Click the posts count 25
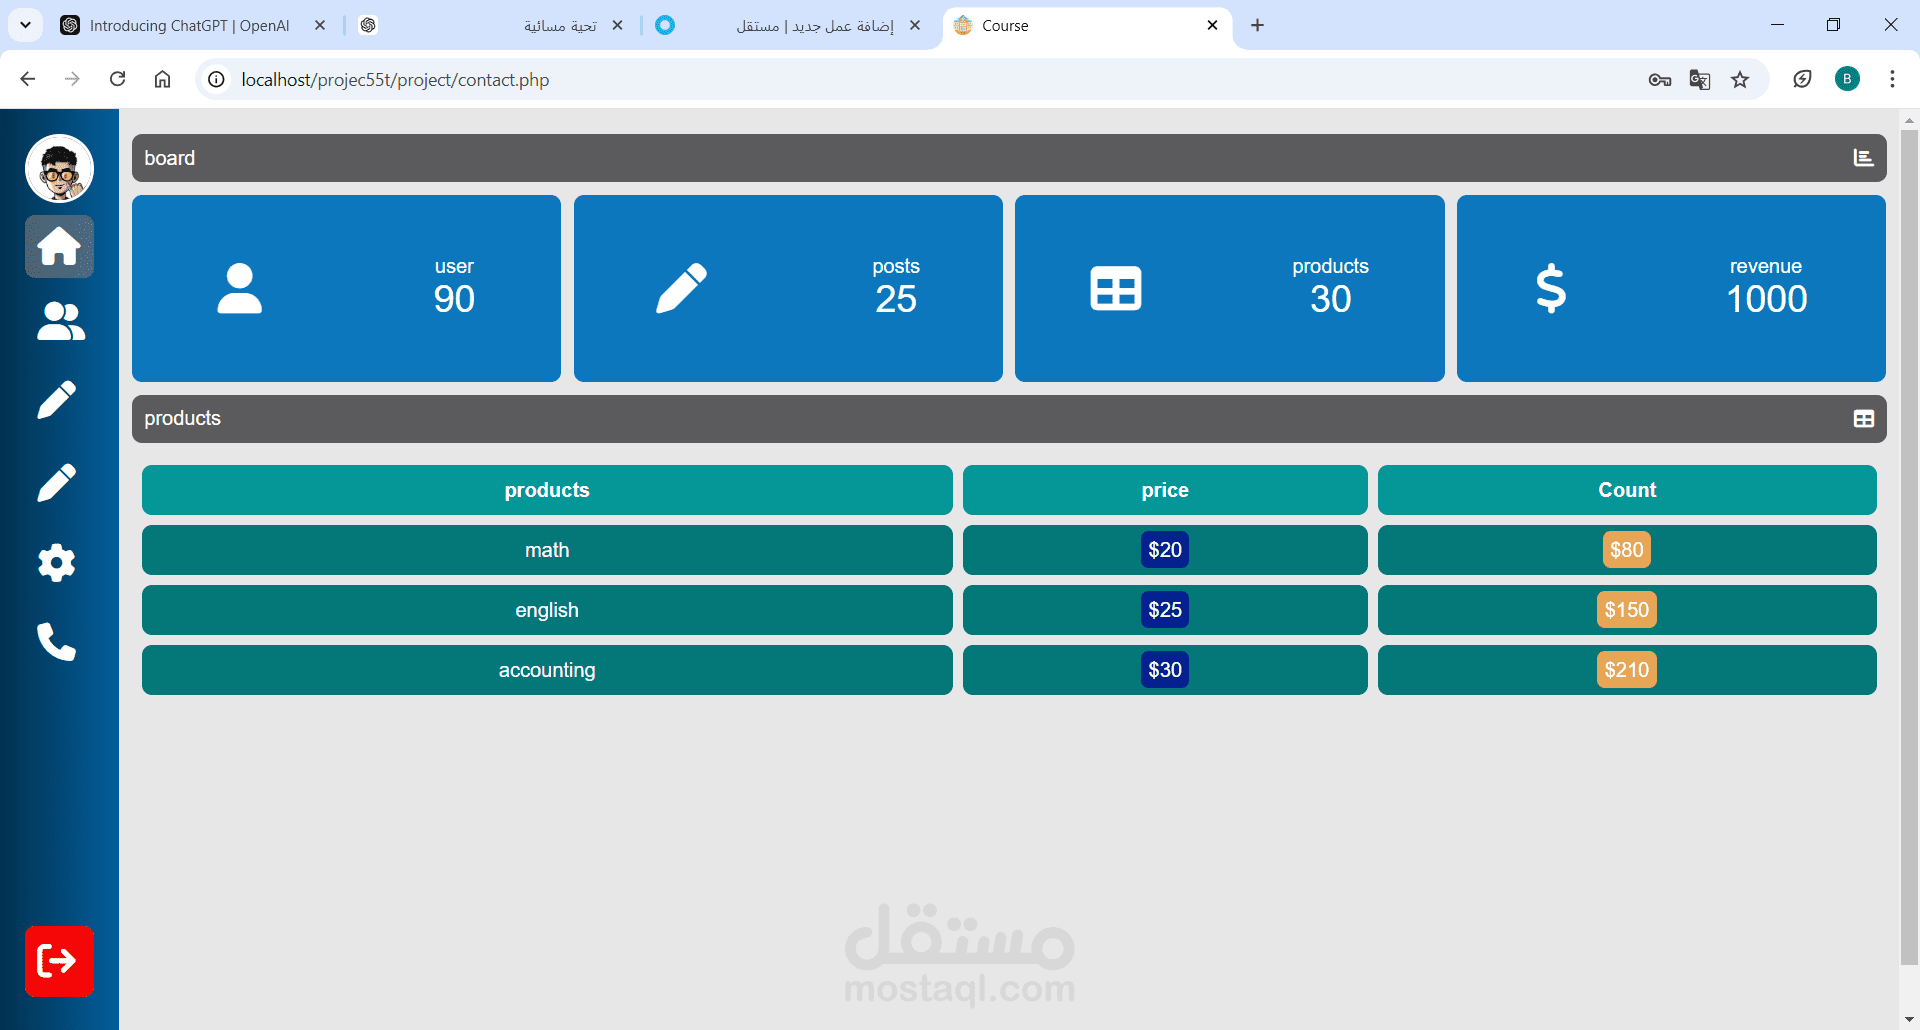The height and width of the screenshot is (1030, 1920). [x=896, y=299]
